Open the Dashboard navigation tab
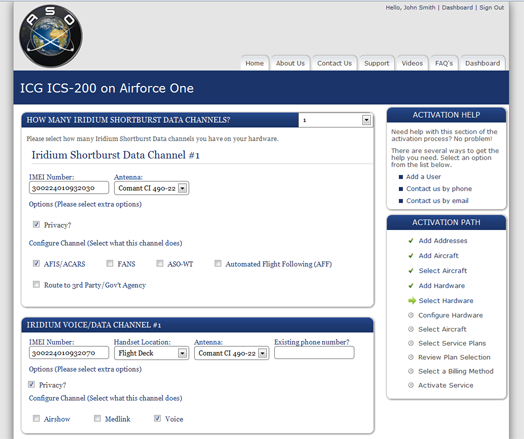The image size is (524, 439). (483, 63)
